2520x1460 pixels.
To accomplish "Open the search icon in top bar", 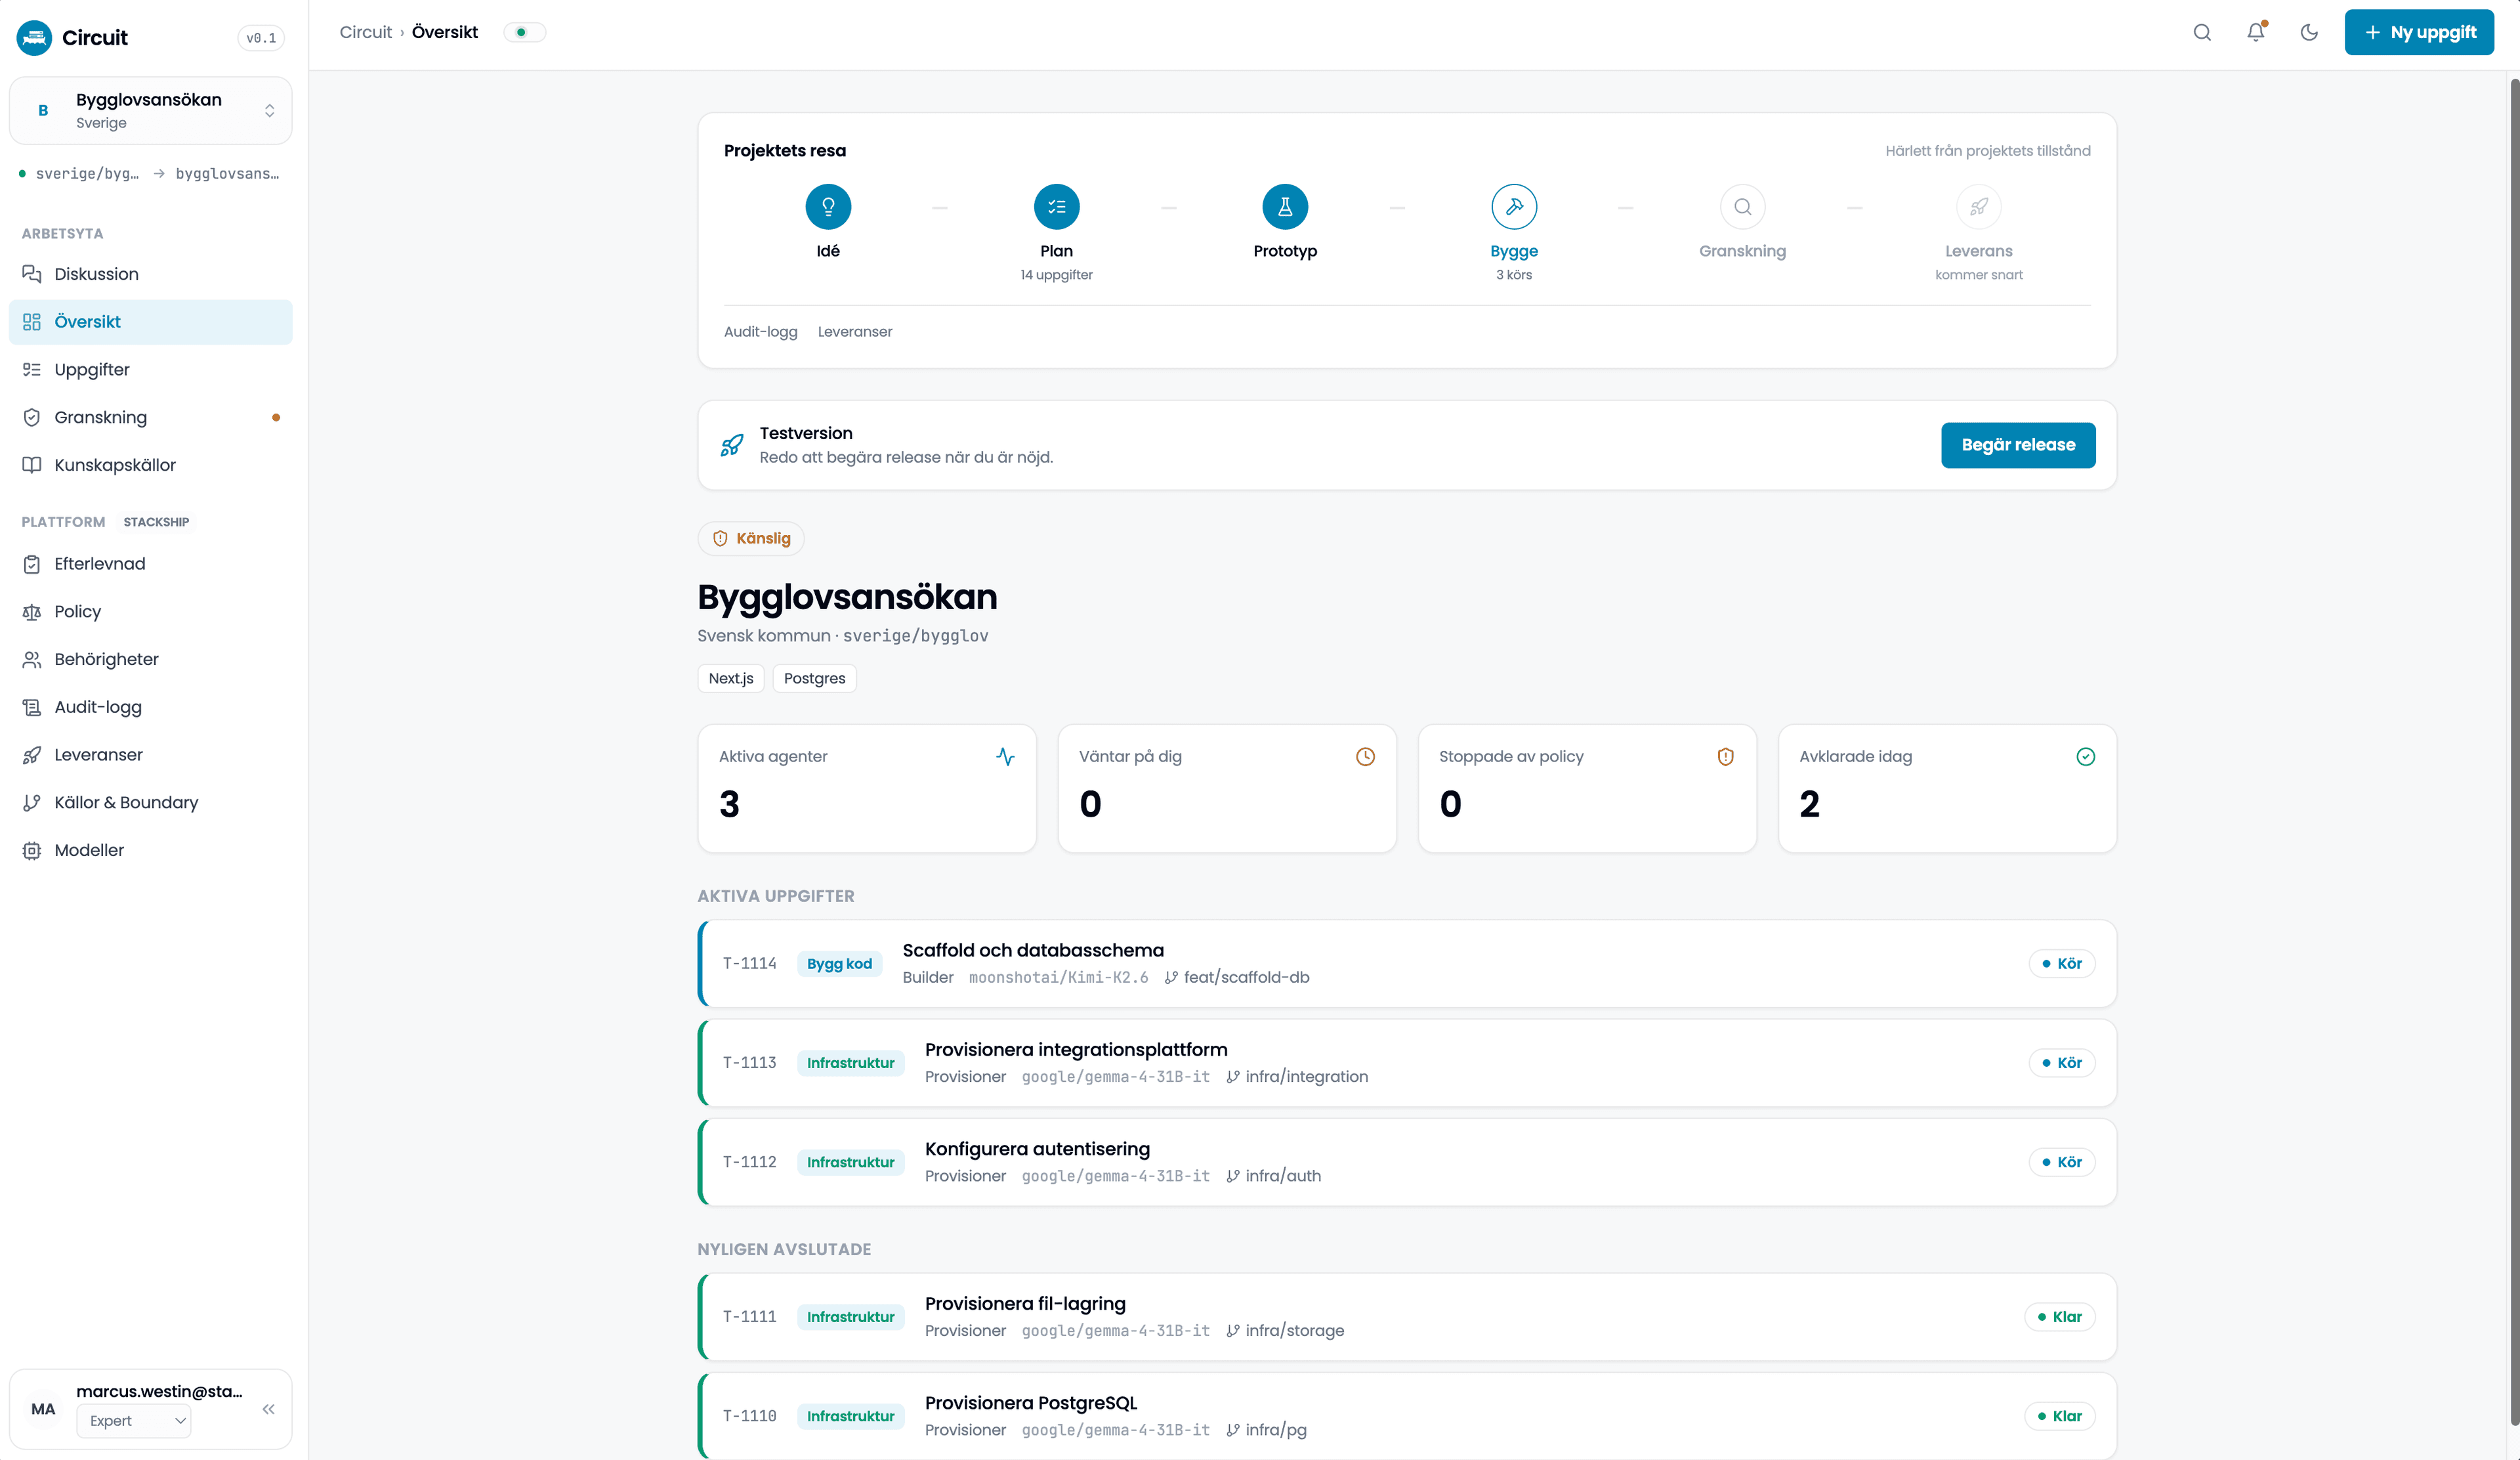I will pyautogui.click(x=2202, y=32).
